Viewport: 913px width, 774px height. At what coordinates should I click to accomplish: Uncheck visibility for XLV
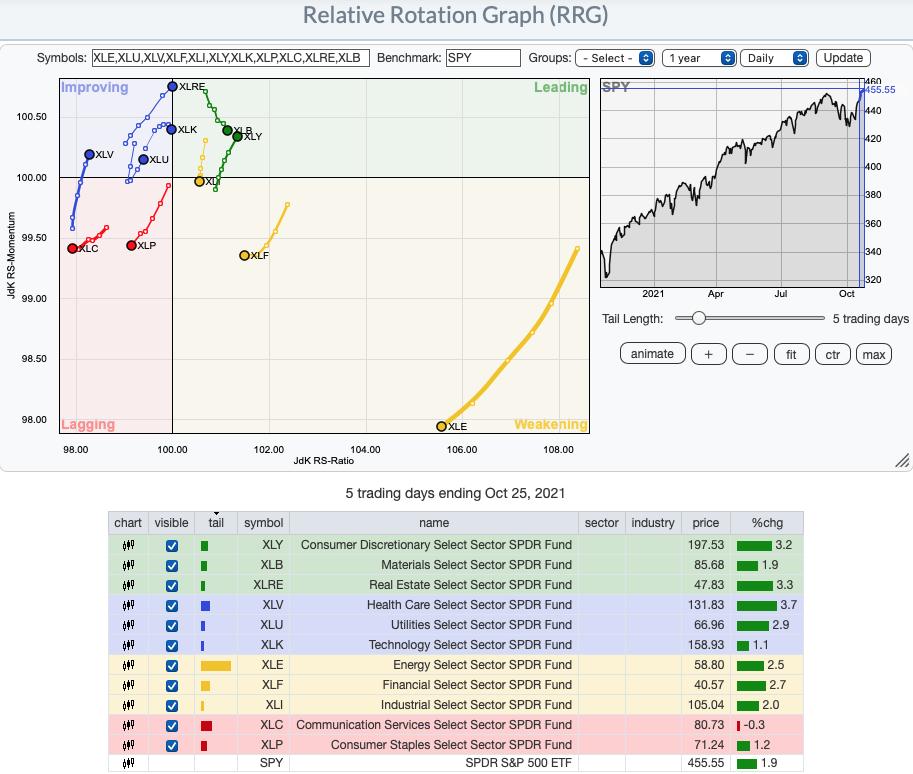tap(172, 606)
